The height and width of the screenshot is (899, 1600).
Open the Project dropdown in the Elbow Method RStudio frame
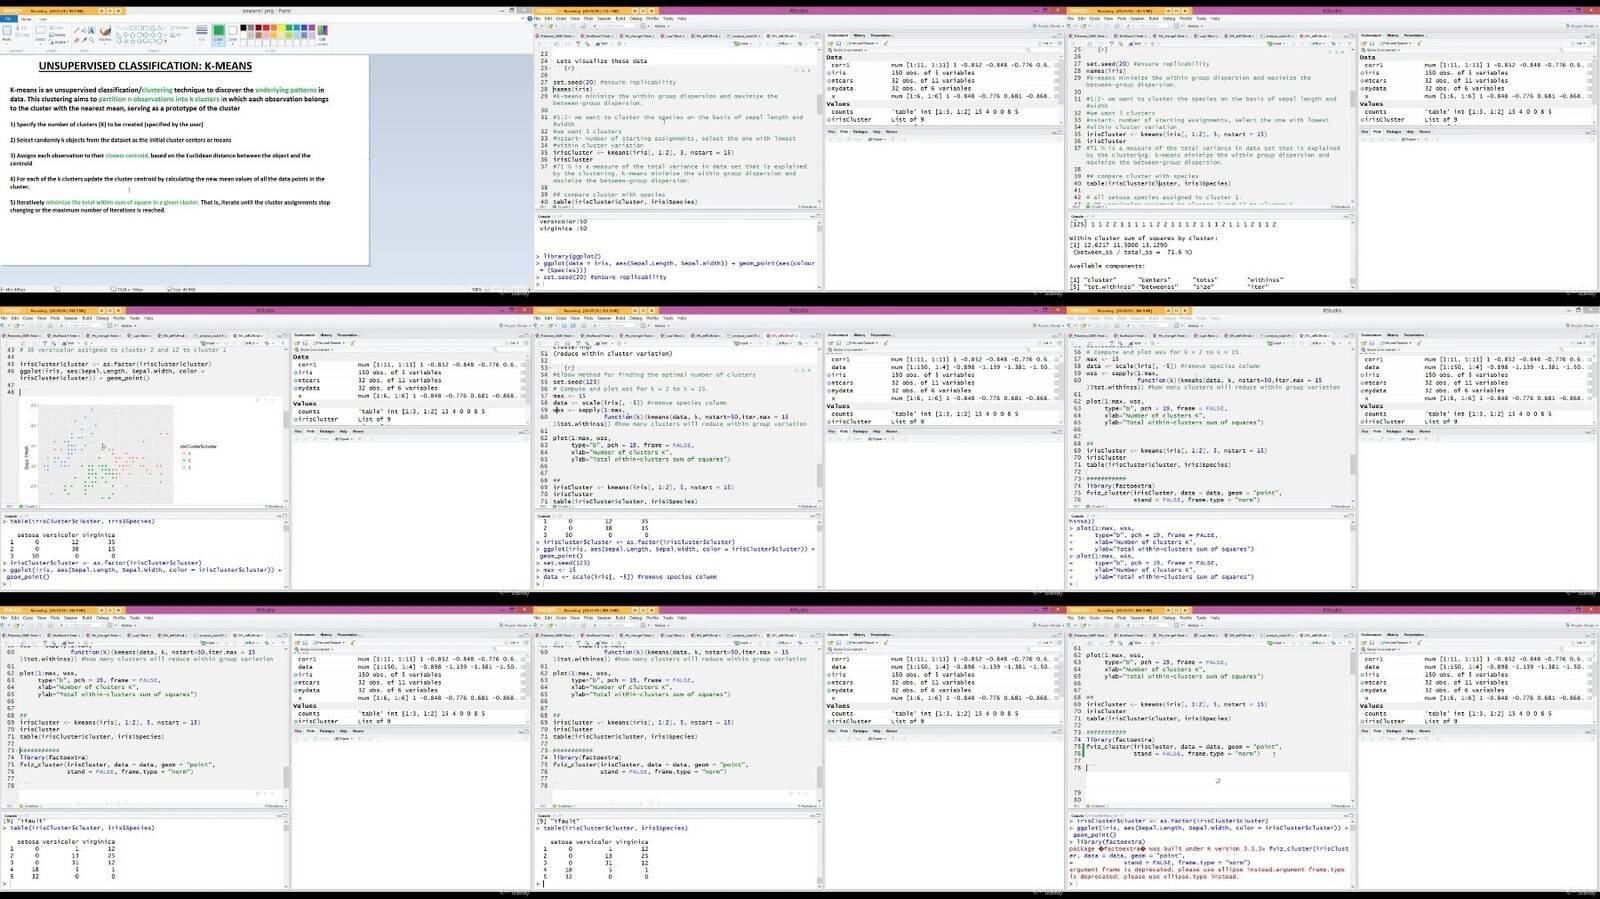[1049, 325]
